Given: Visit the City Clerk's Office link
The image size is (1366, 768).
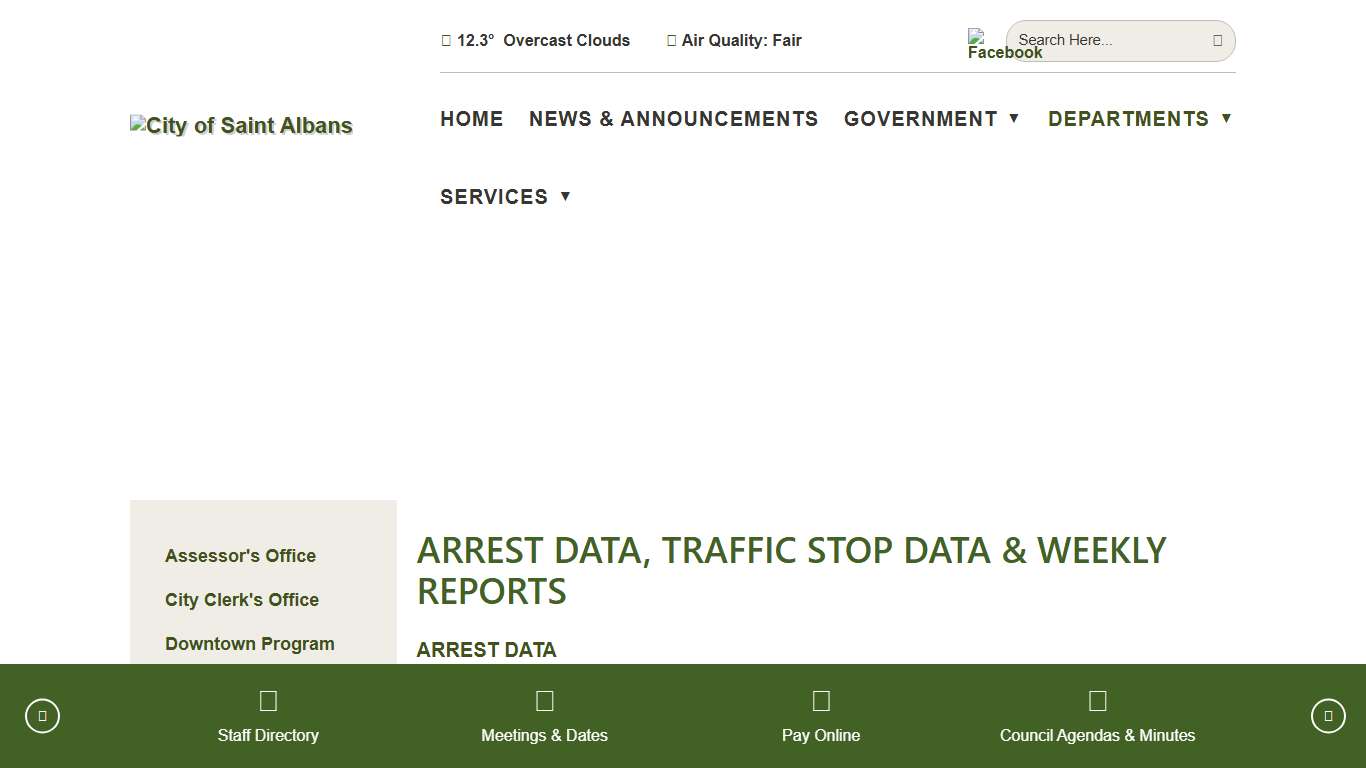Looking at the screenshot, I should tap(241, 599).
